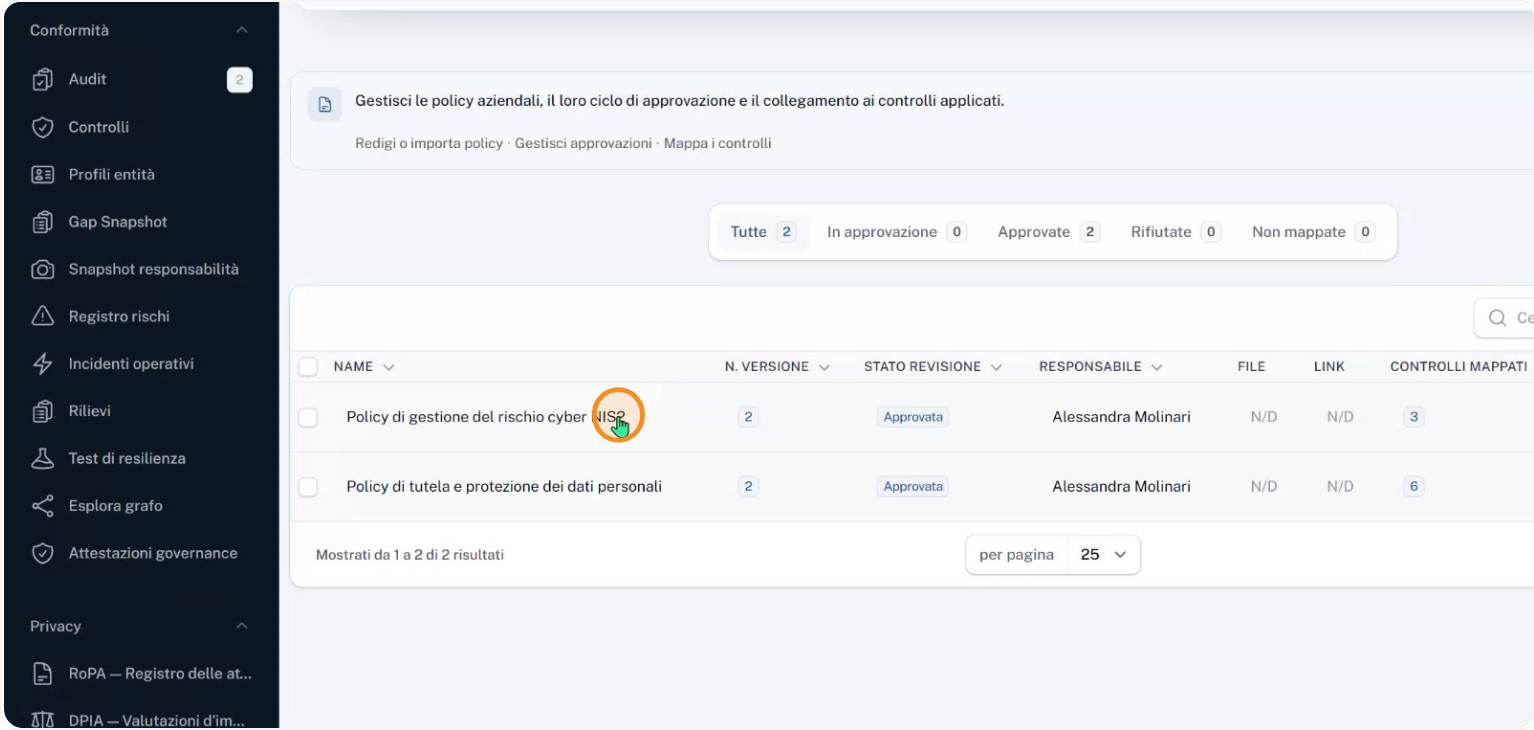The width and height of the screenshot is (1534, 730).
Task: Sort by the NAME column header
Action: tap(364, 367)
